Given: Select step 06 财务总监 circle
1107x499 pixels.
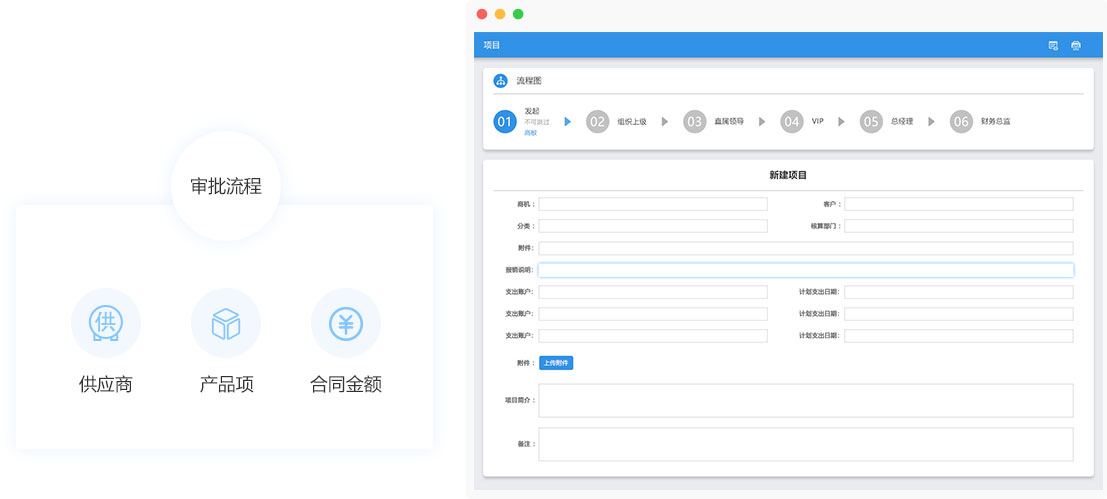Looking at the screenshot, I should pos(961,122).
